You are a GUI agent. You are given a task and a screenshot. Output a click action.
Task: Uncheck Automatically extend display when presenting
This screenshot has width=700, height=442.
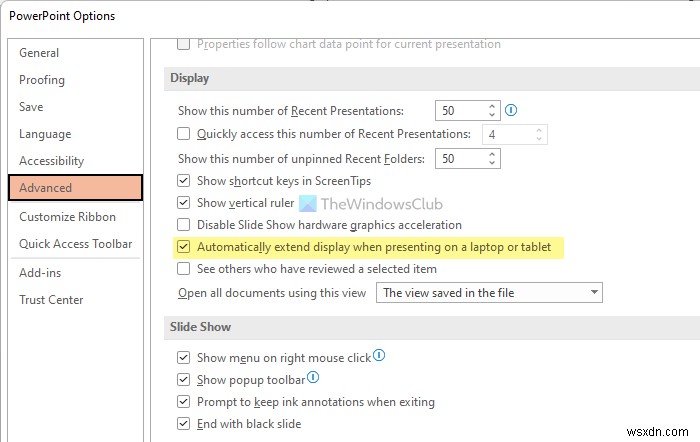click(x=184, y=247)
